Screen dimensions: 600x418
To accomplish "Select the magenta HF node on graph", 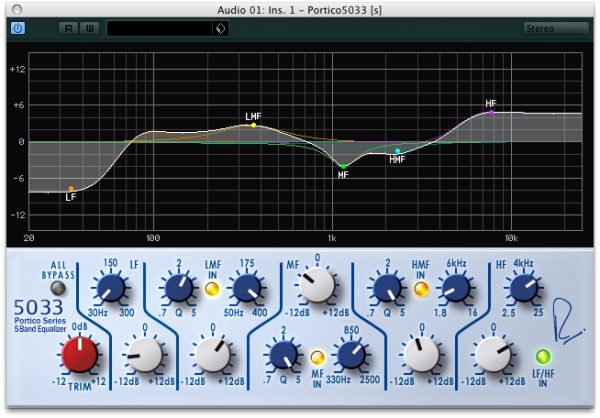I will pos(491,113).
